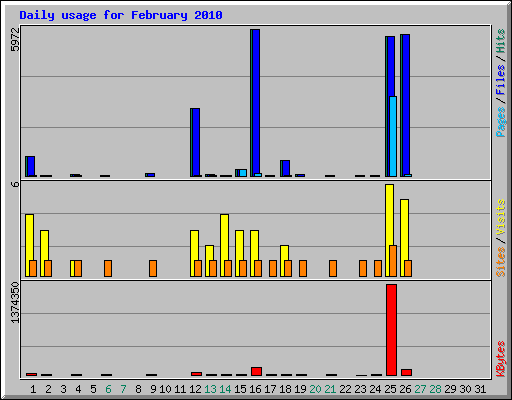Click day label 26 on the x-axis
The width and height of the screenshot is (512, 400).
click(405, 389)
